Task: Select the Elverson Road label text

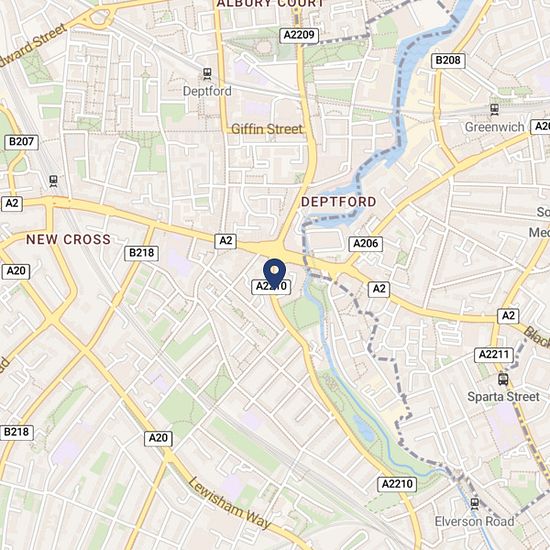Action: (x=474, y=522)
